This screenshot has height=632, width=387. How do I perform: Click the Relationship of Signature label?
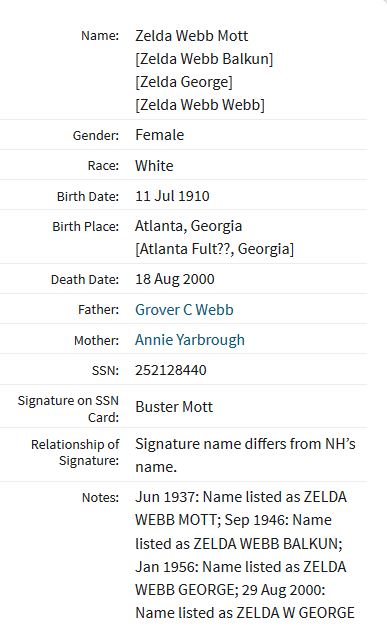[x=75, y=452]
